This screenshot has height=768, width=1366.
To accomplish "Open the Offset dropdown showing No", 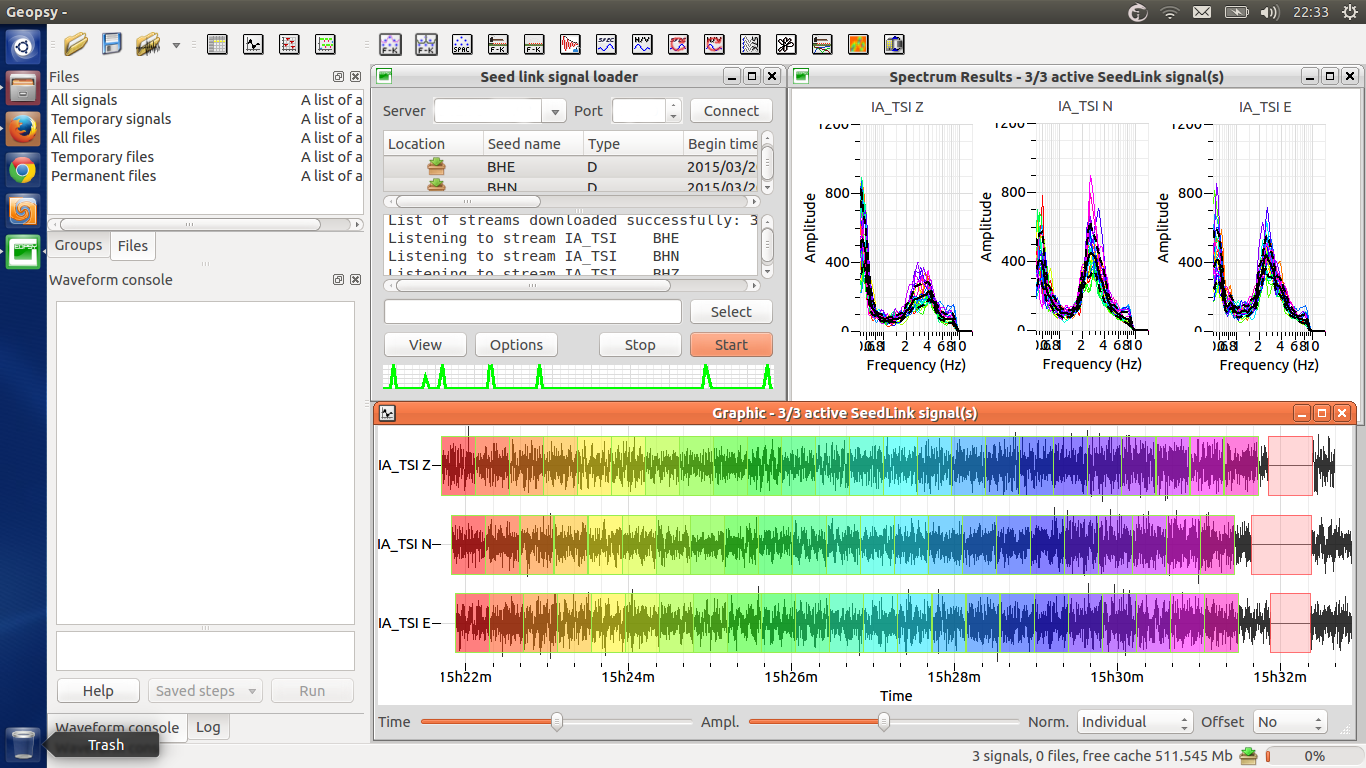I will pos(1290,722).
